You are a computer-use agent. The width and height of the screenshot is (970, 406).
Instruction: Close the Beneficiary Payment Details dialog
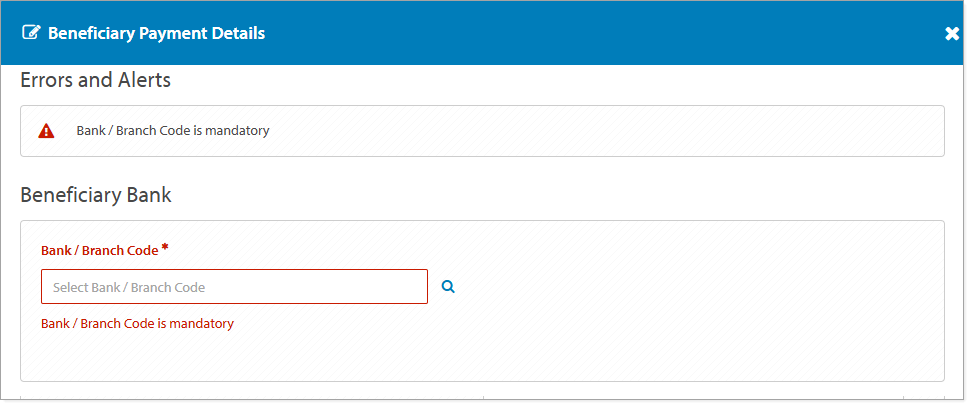coord(951,34)
